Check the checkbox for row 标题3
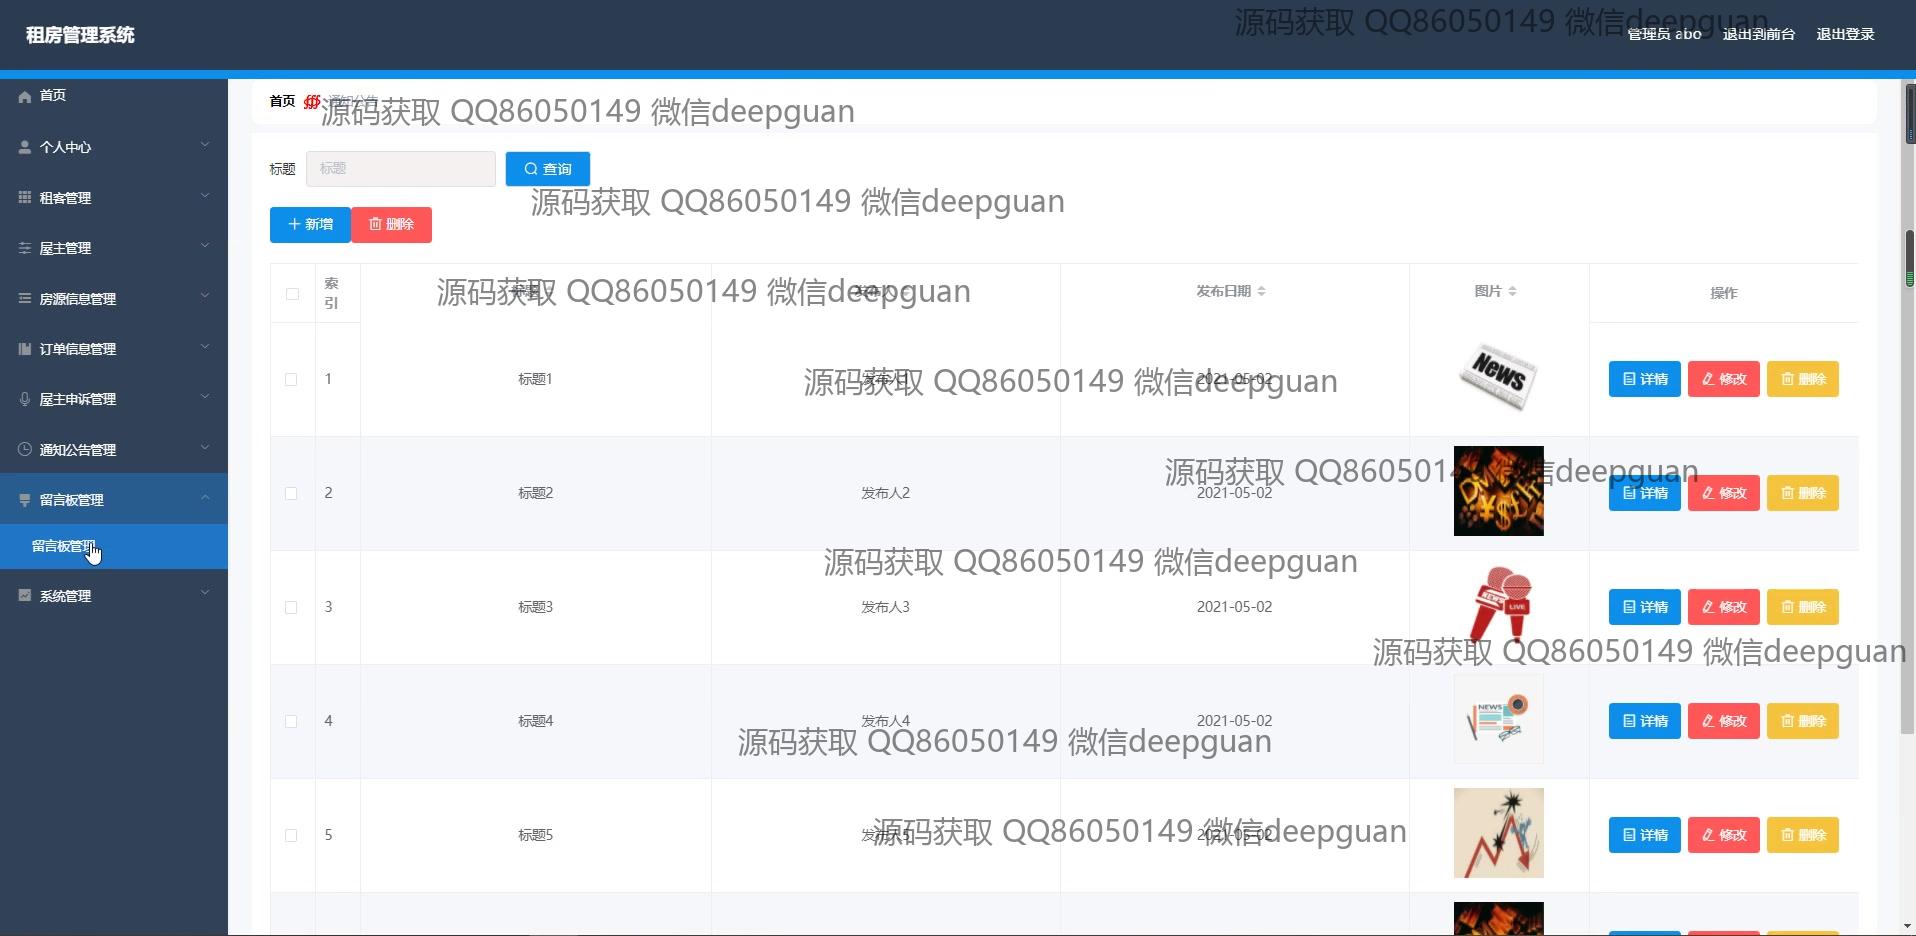 (291, 607)
